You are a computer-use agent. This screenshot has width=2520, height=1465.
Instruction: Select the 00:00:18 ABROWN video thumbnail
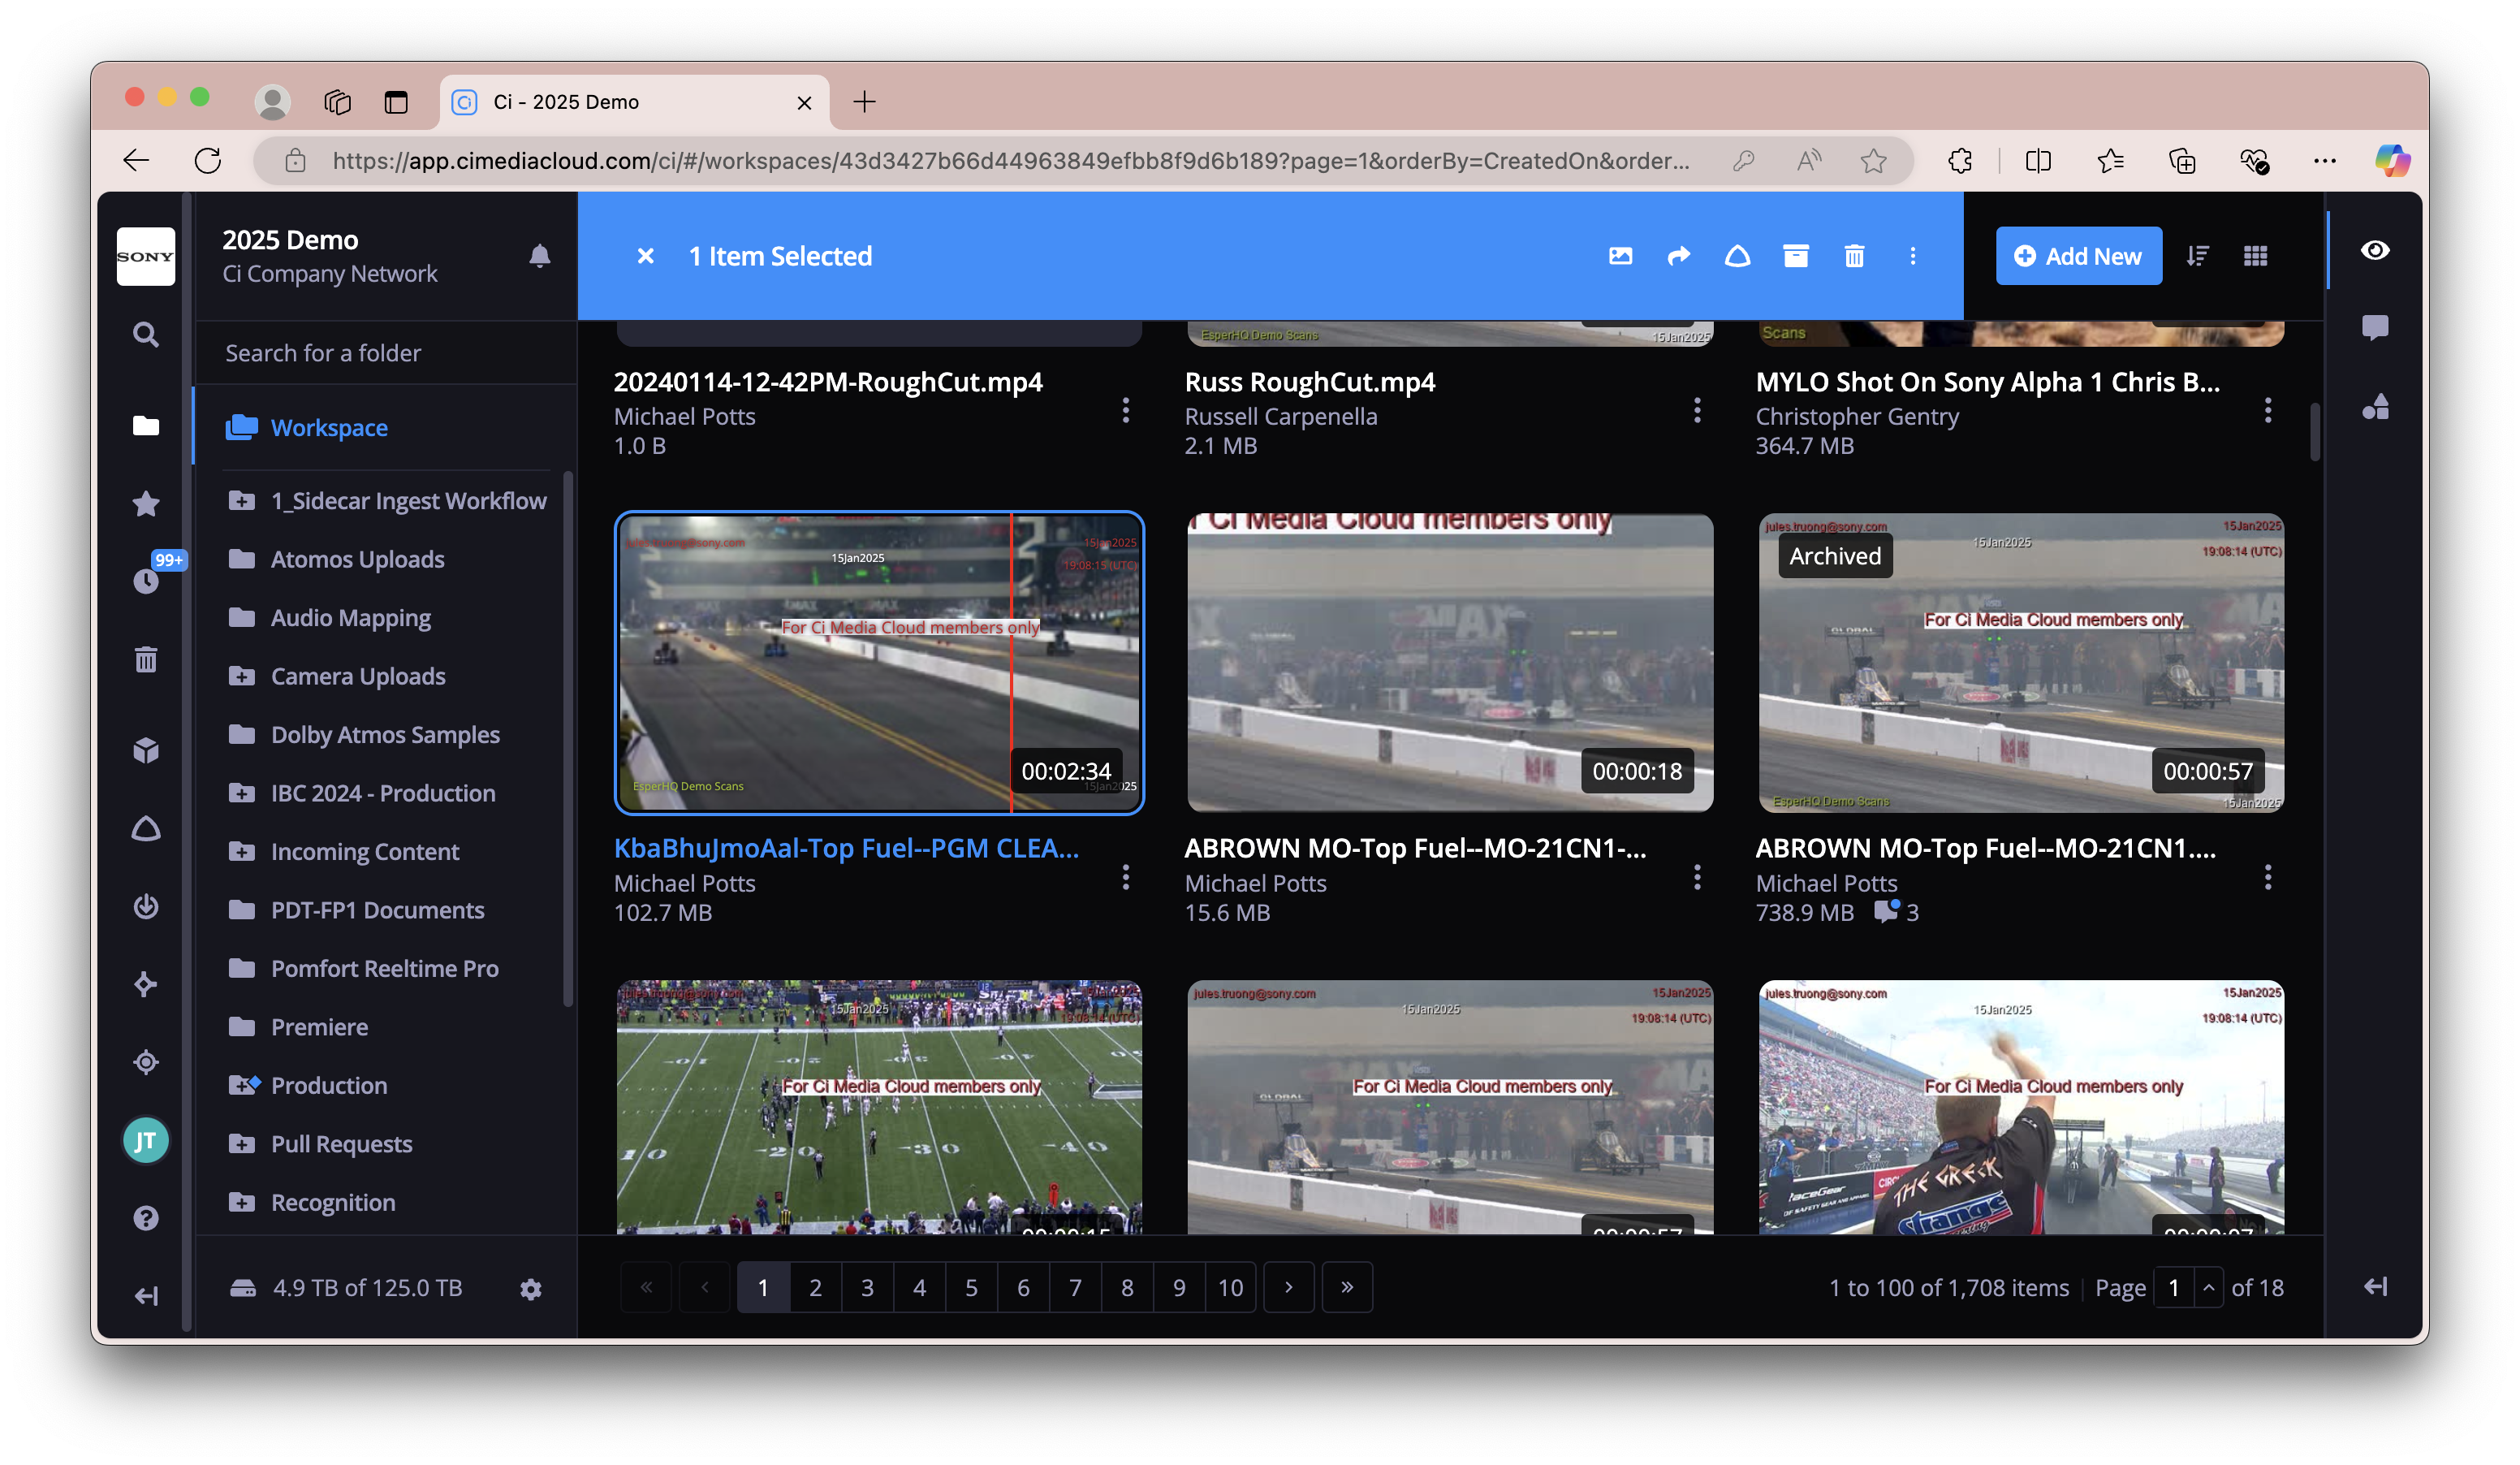pos(1450,663)
